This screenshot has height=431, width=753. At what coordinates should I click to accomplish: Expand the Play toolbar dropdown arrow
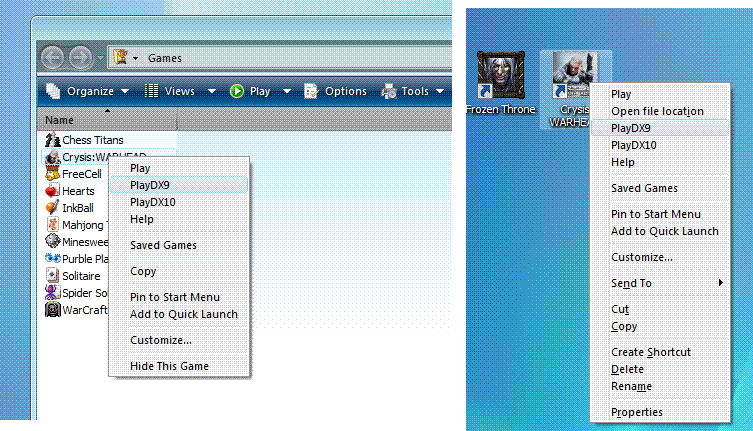[287, 91]
